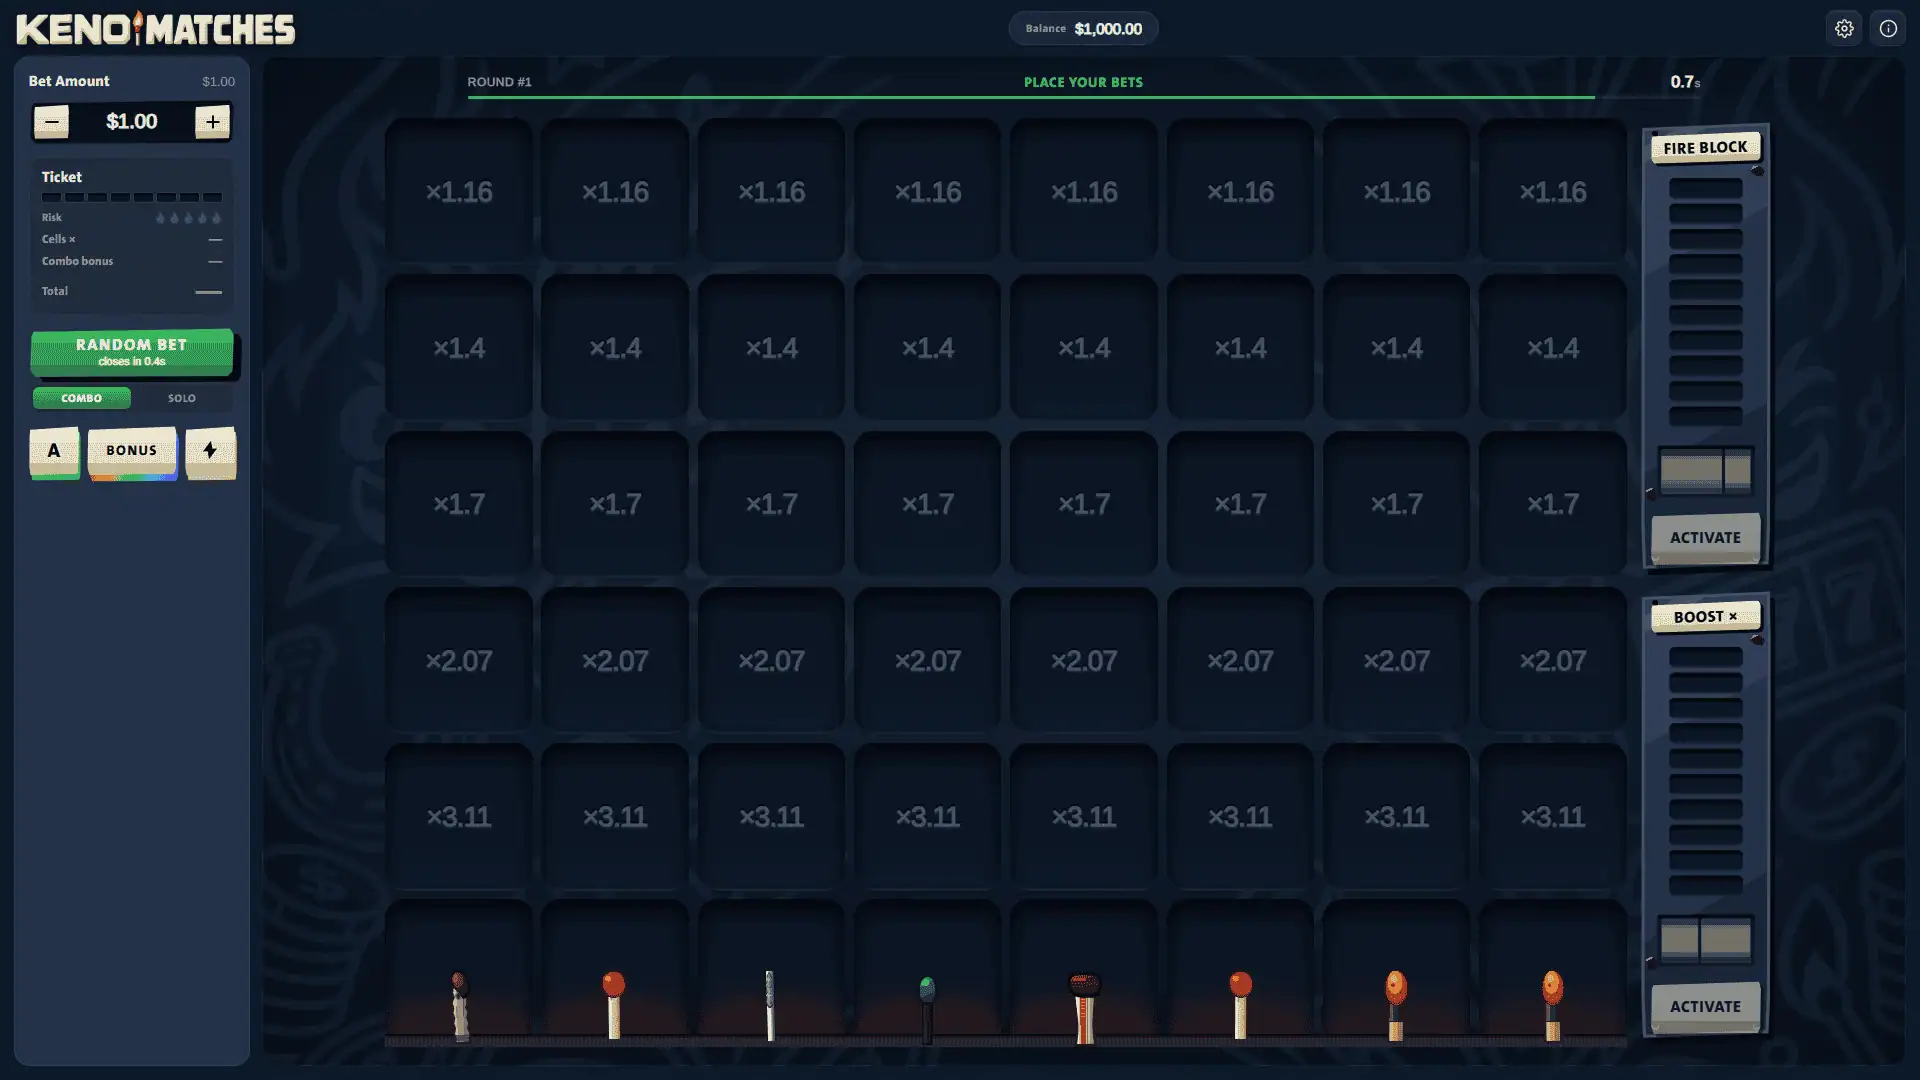This screenshot has width=1920, height=1080.
Task: Click the ROUND #1 label
Action: point(499,82)
